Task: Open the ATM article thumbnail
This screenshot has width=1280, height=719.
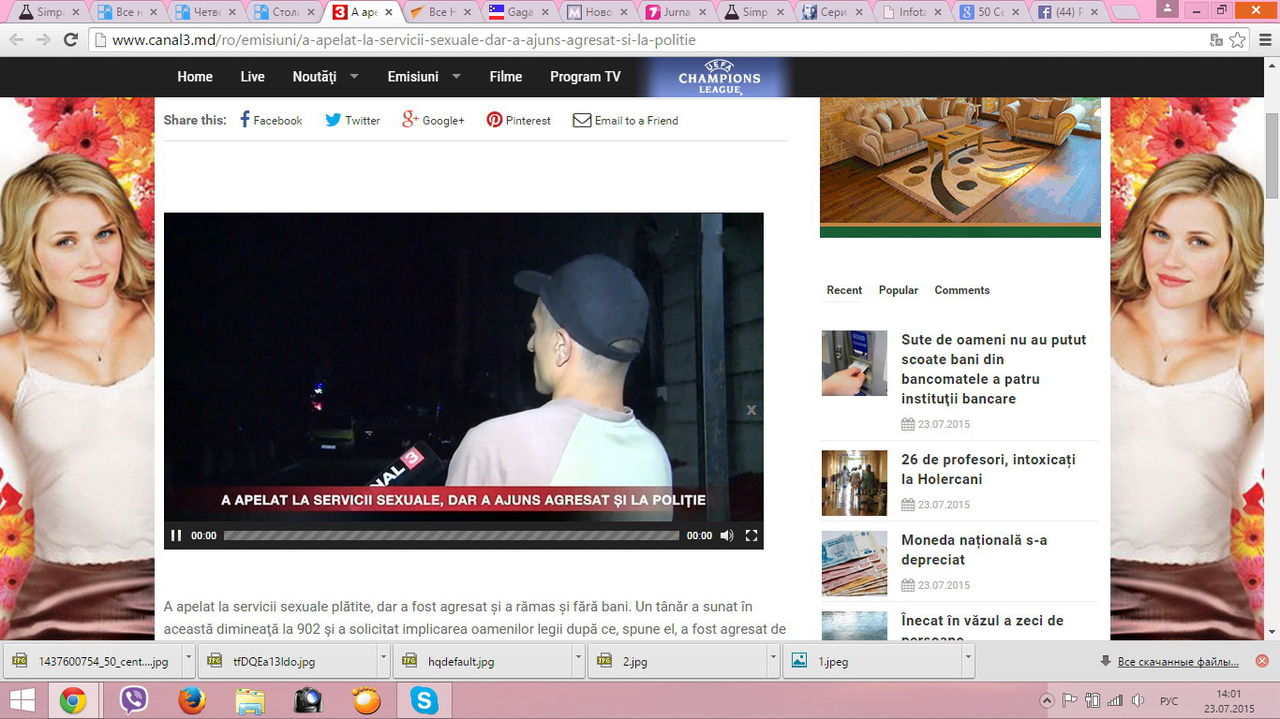Action: tap(854, 363)
